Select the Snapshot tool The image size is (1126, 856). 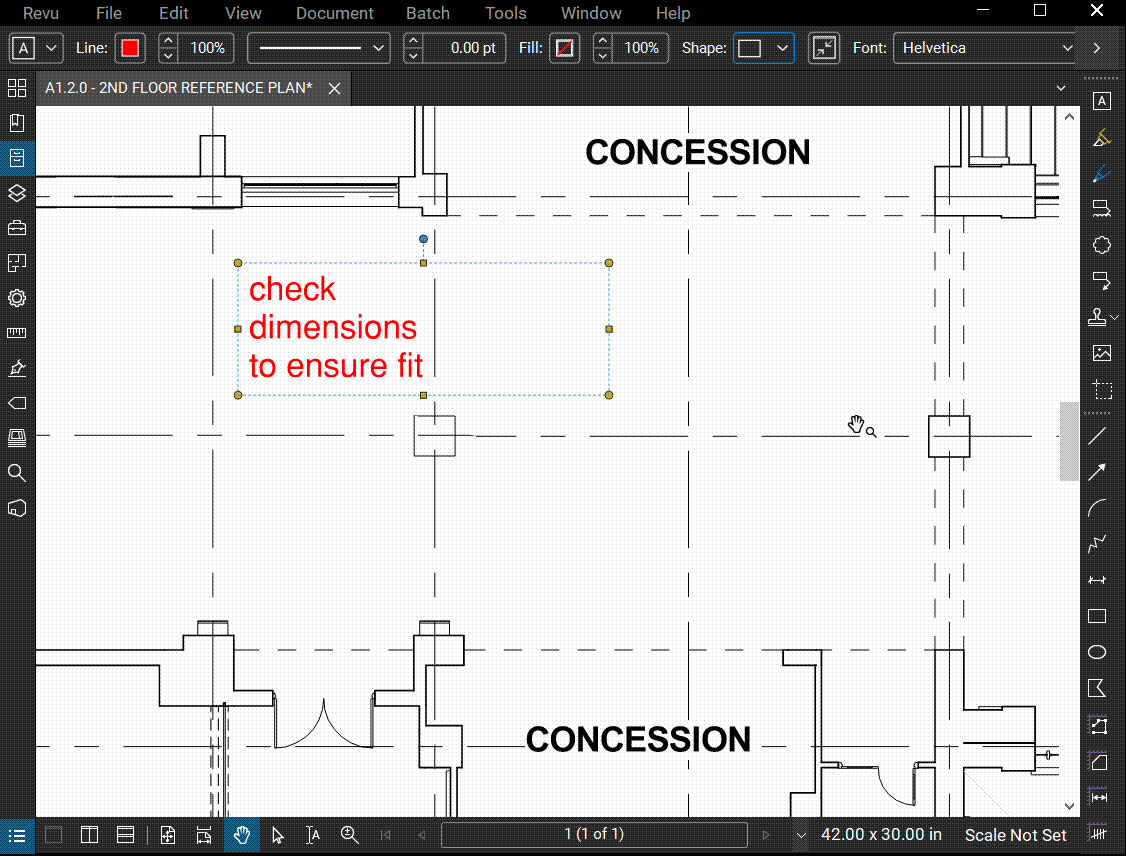click(1103, 391)
